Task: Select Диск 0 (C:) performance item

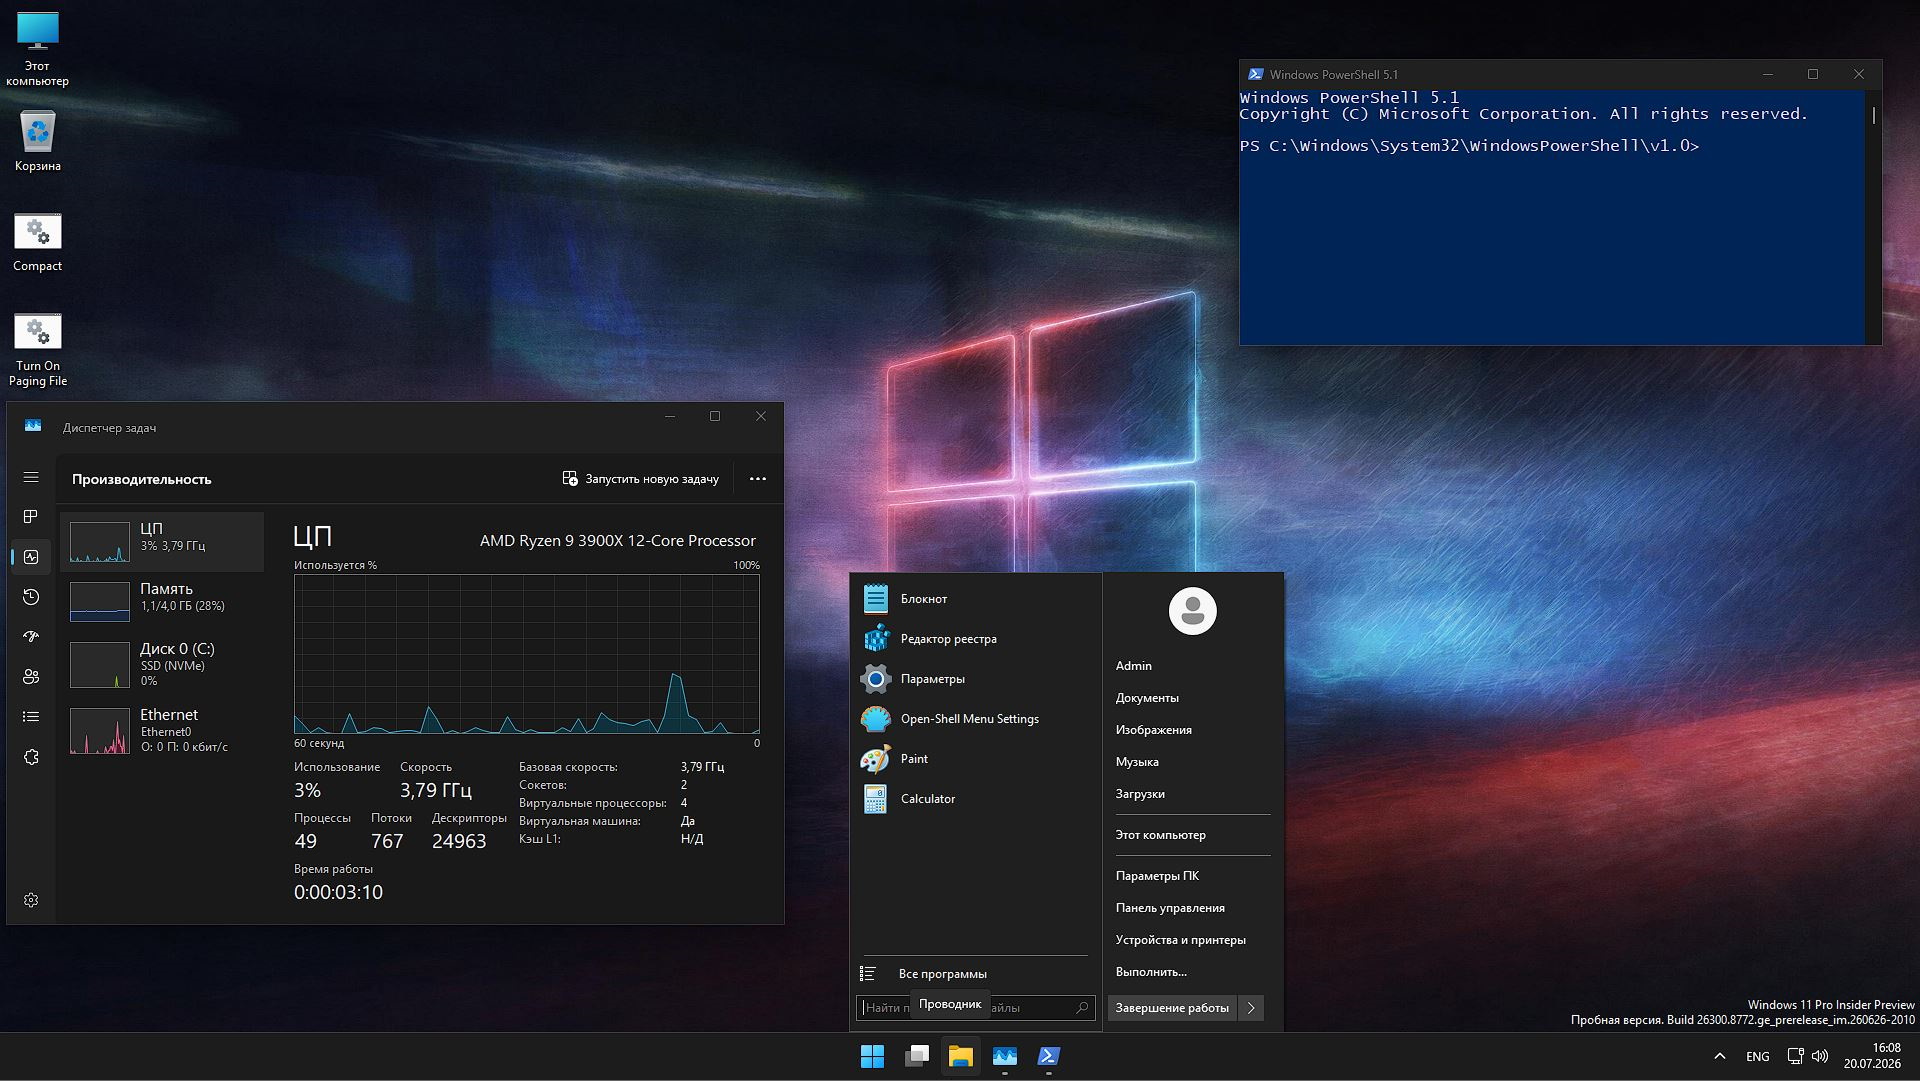Action: click(x=162, y=664)
